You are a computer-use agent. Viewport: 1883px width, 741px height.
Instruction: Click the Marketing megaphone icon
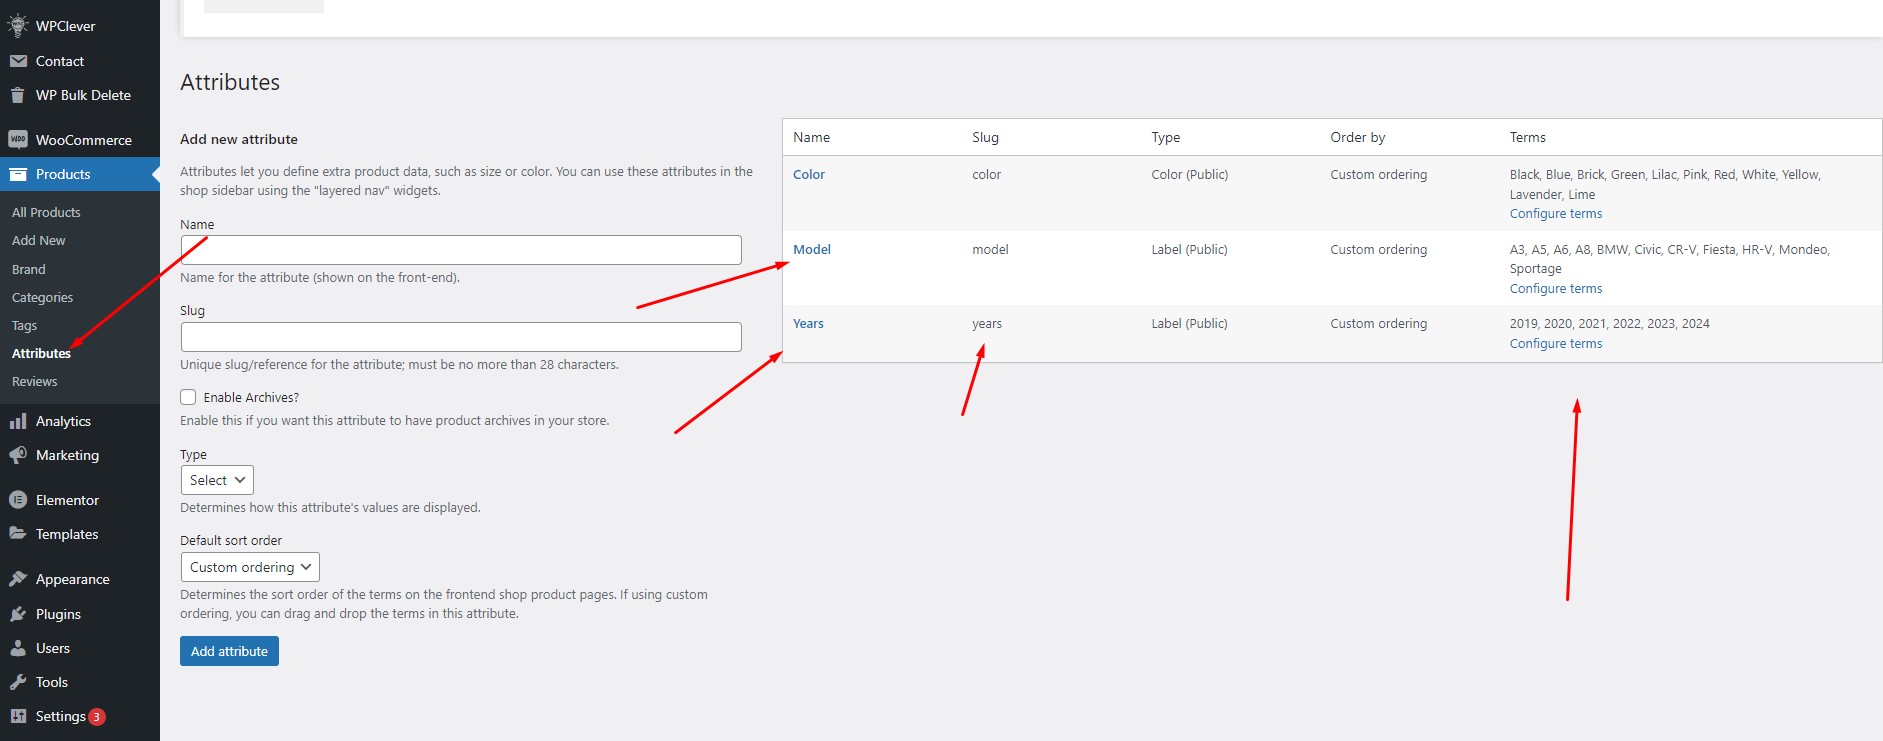[18, 455]
